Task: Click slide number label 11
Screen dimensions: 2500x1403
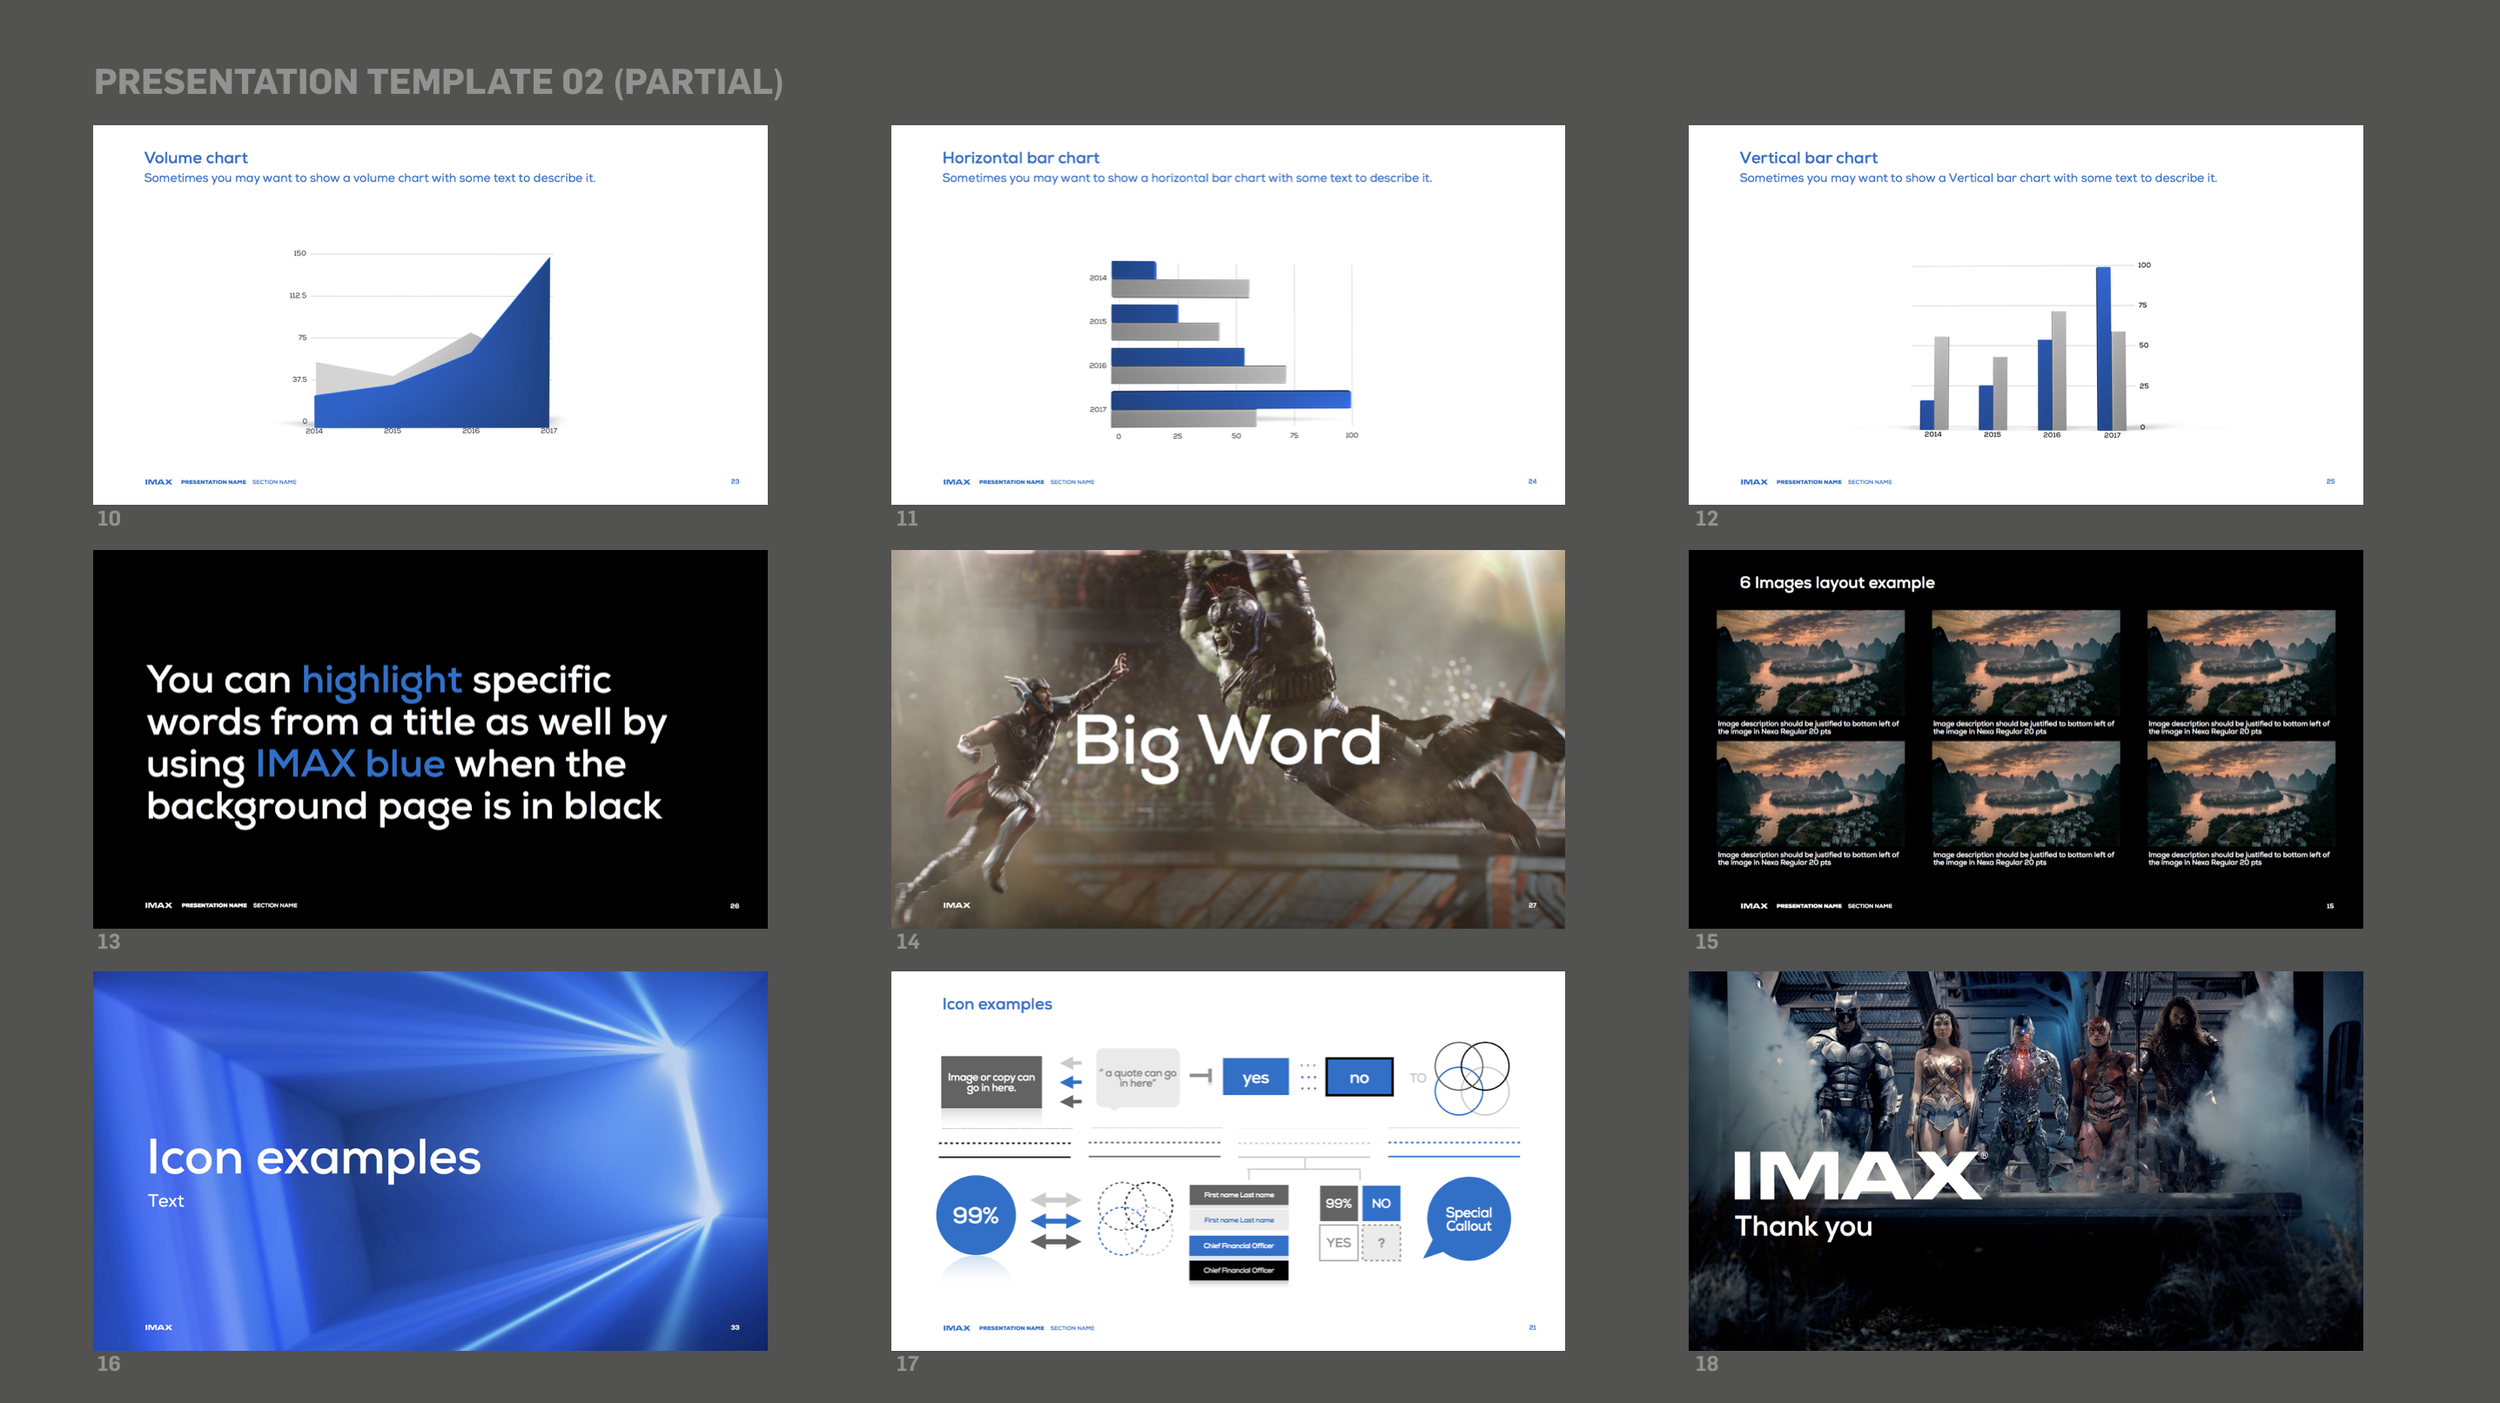Action: tap(907, 518)
